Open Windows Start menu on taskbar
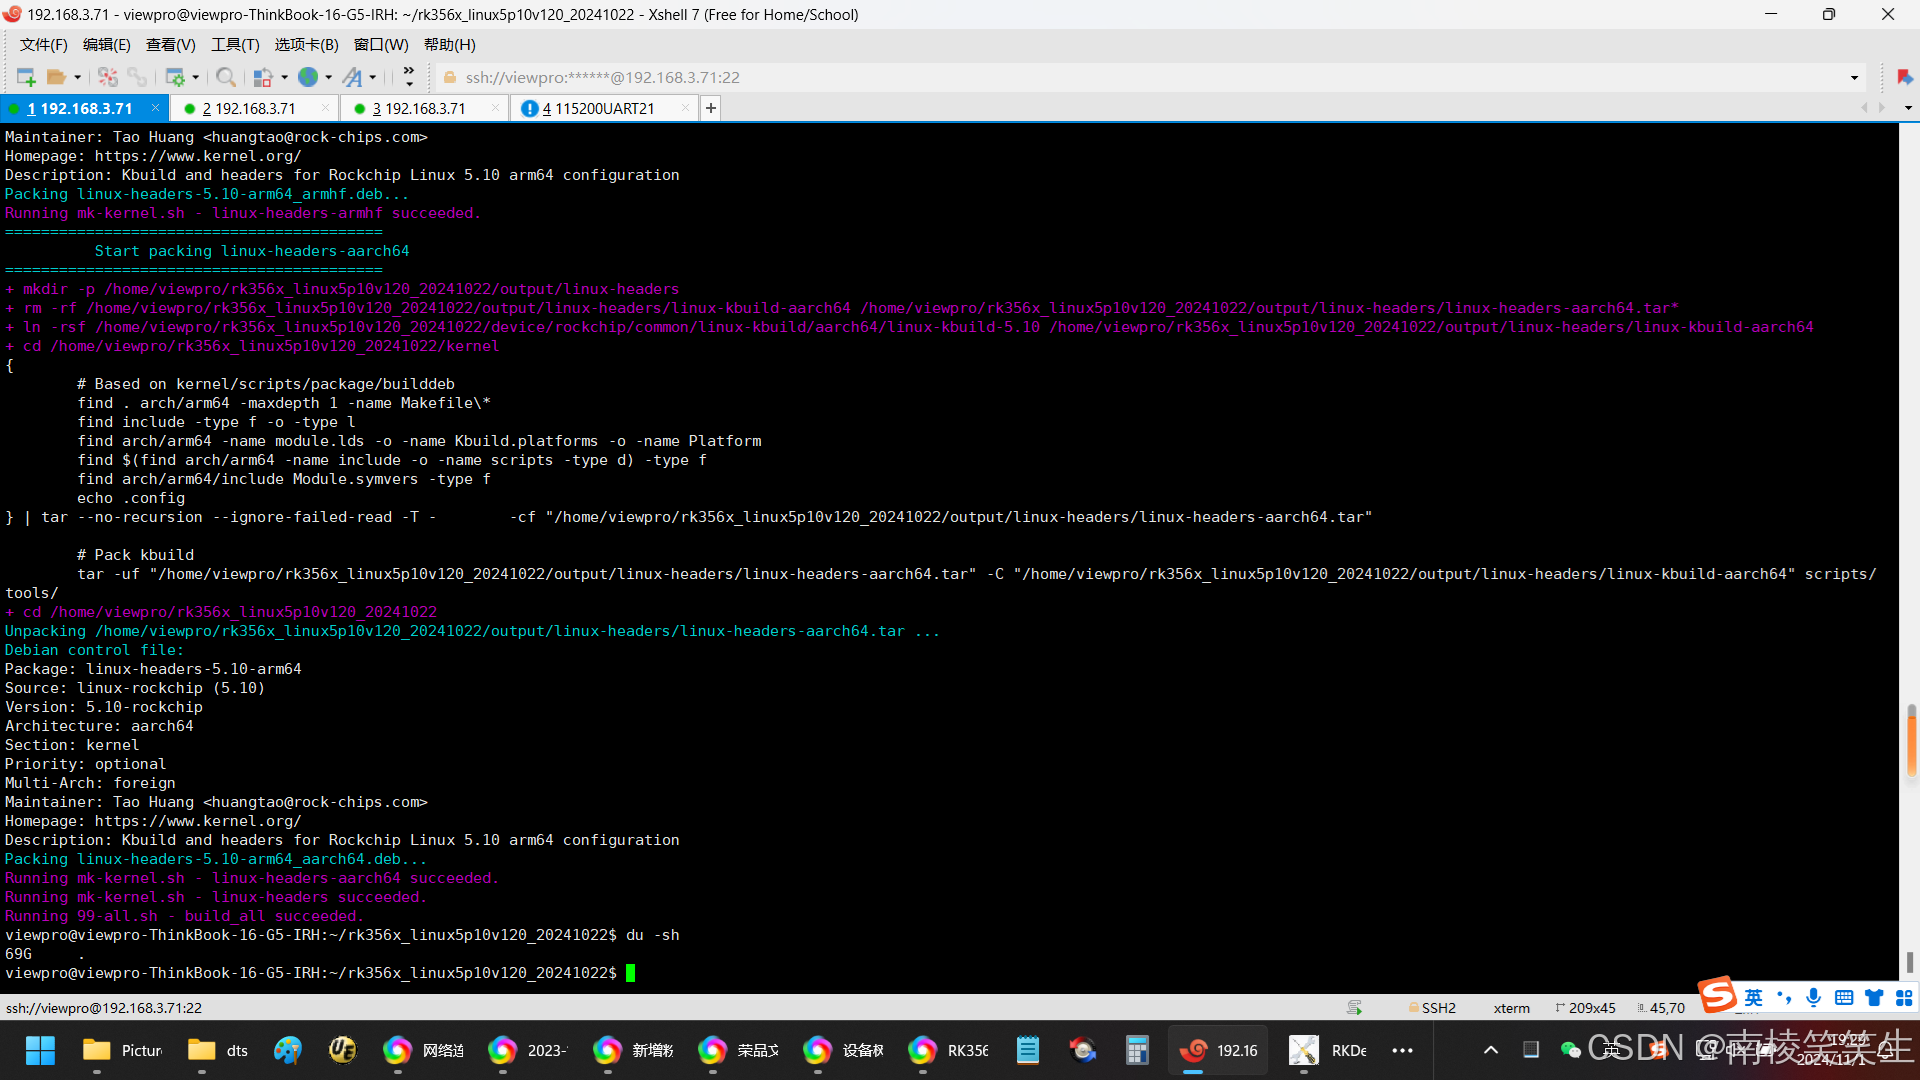 (40, 1050)
